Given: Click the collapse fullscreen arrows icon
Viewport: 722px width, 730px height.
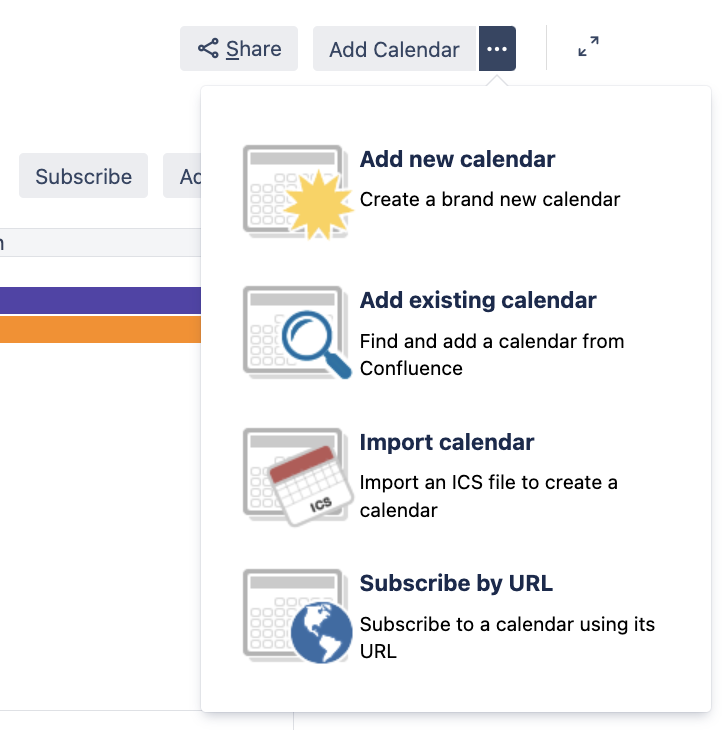Looking at the screenshot, I should [588, 47].
